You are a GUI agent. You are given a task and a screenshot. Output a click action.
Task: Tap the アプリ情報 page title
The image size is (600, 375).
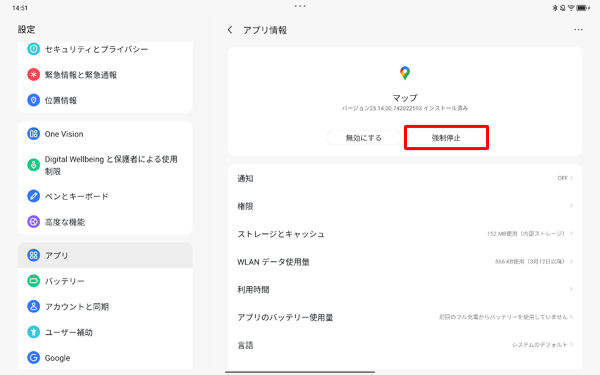(x=265, y=30)
